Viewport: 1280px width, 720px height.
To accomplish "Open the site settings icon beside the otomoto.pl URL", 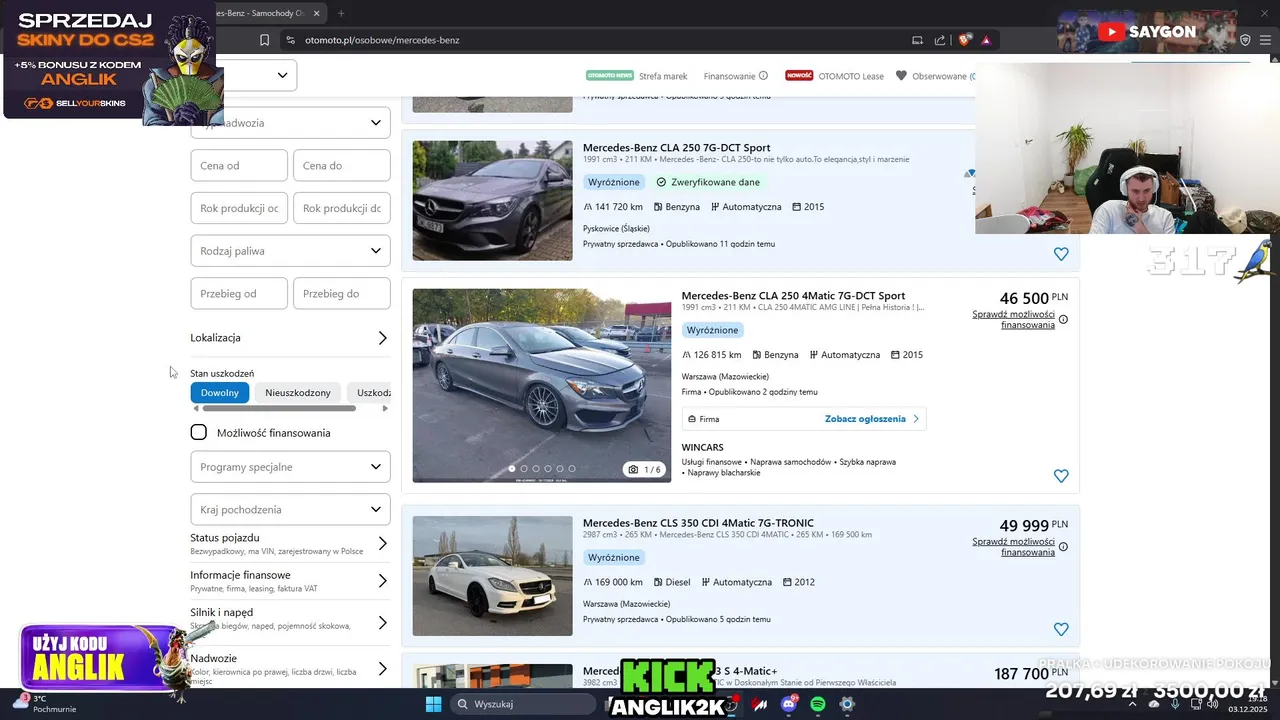I will (290, 40).
